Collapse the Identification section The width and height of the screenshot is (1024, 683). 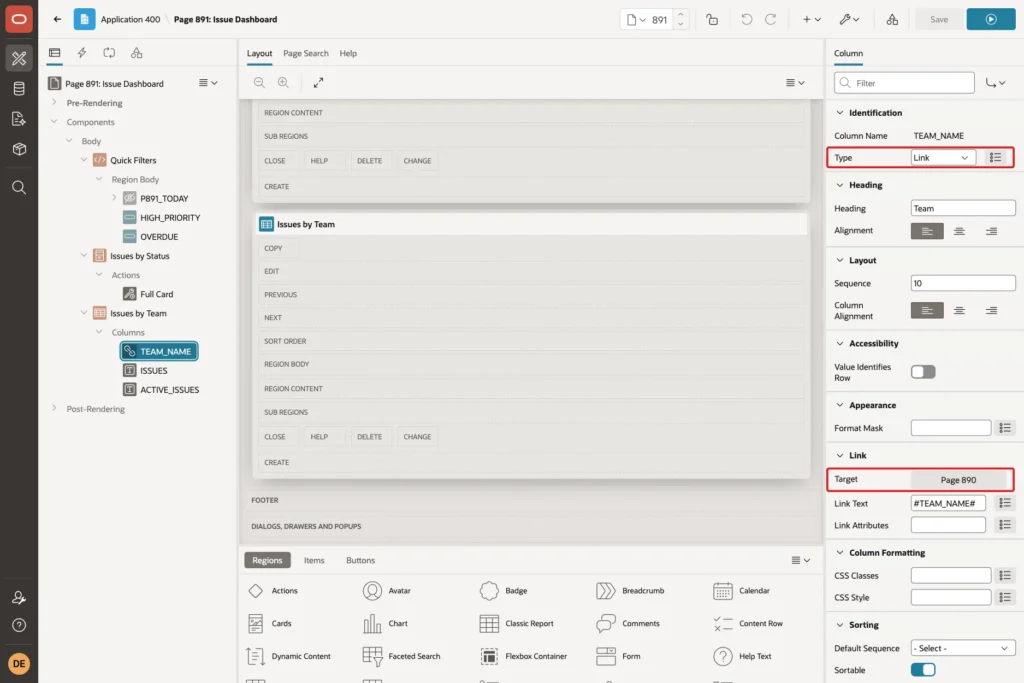(x=840, y=112)
